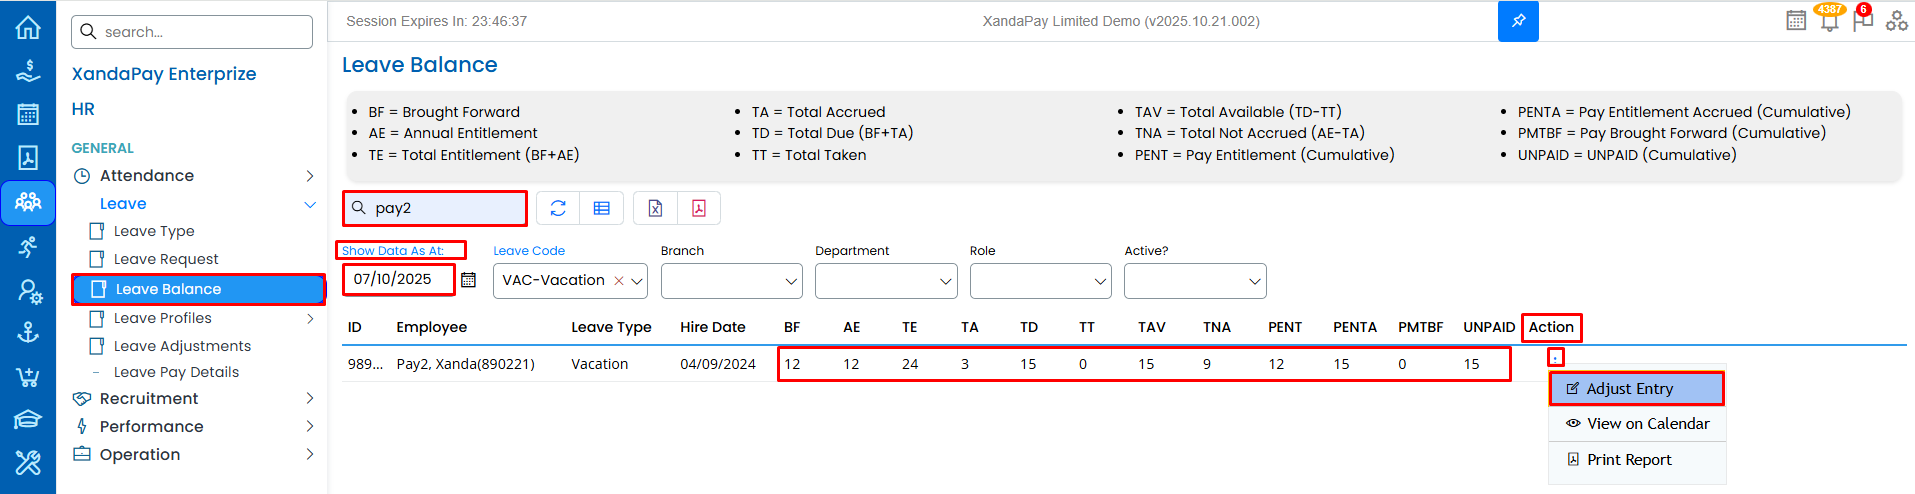Open the payroll hand-with-dollar icon
Screen dimensions: 1915x494
pos(28,71)
